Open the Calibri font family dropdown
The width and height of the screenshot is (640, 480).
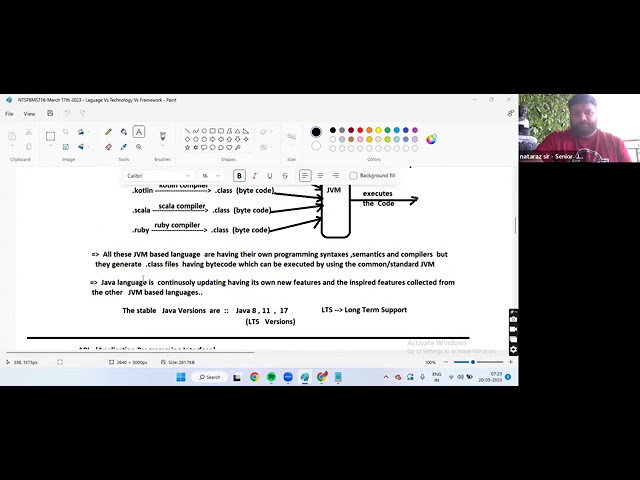tap(158, 176)
